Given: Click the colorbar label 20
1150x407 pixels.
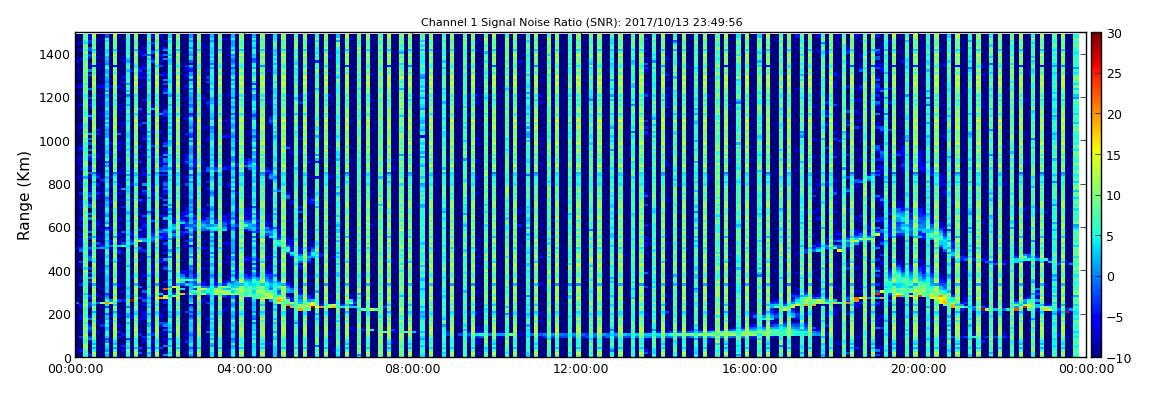Looking at the screenshot, I should pos(1115,114).
